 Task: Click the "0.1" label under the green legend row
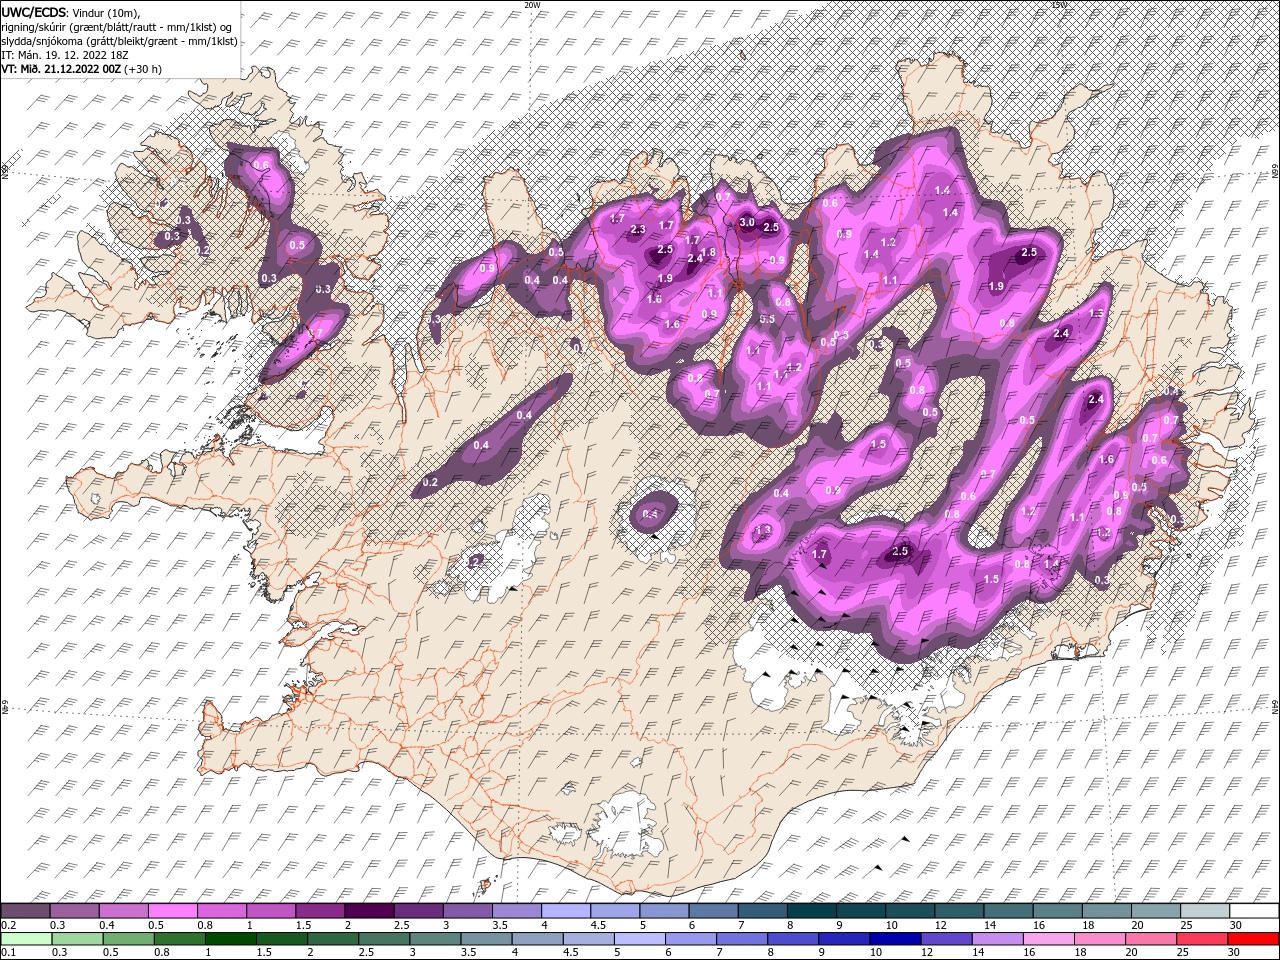[x=7, y=953]
